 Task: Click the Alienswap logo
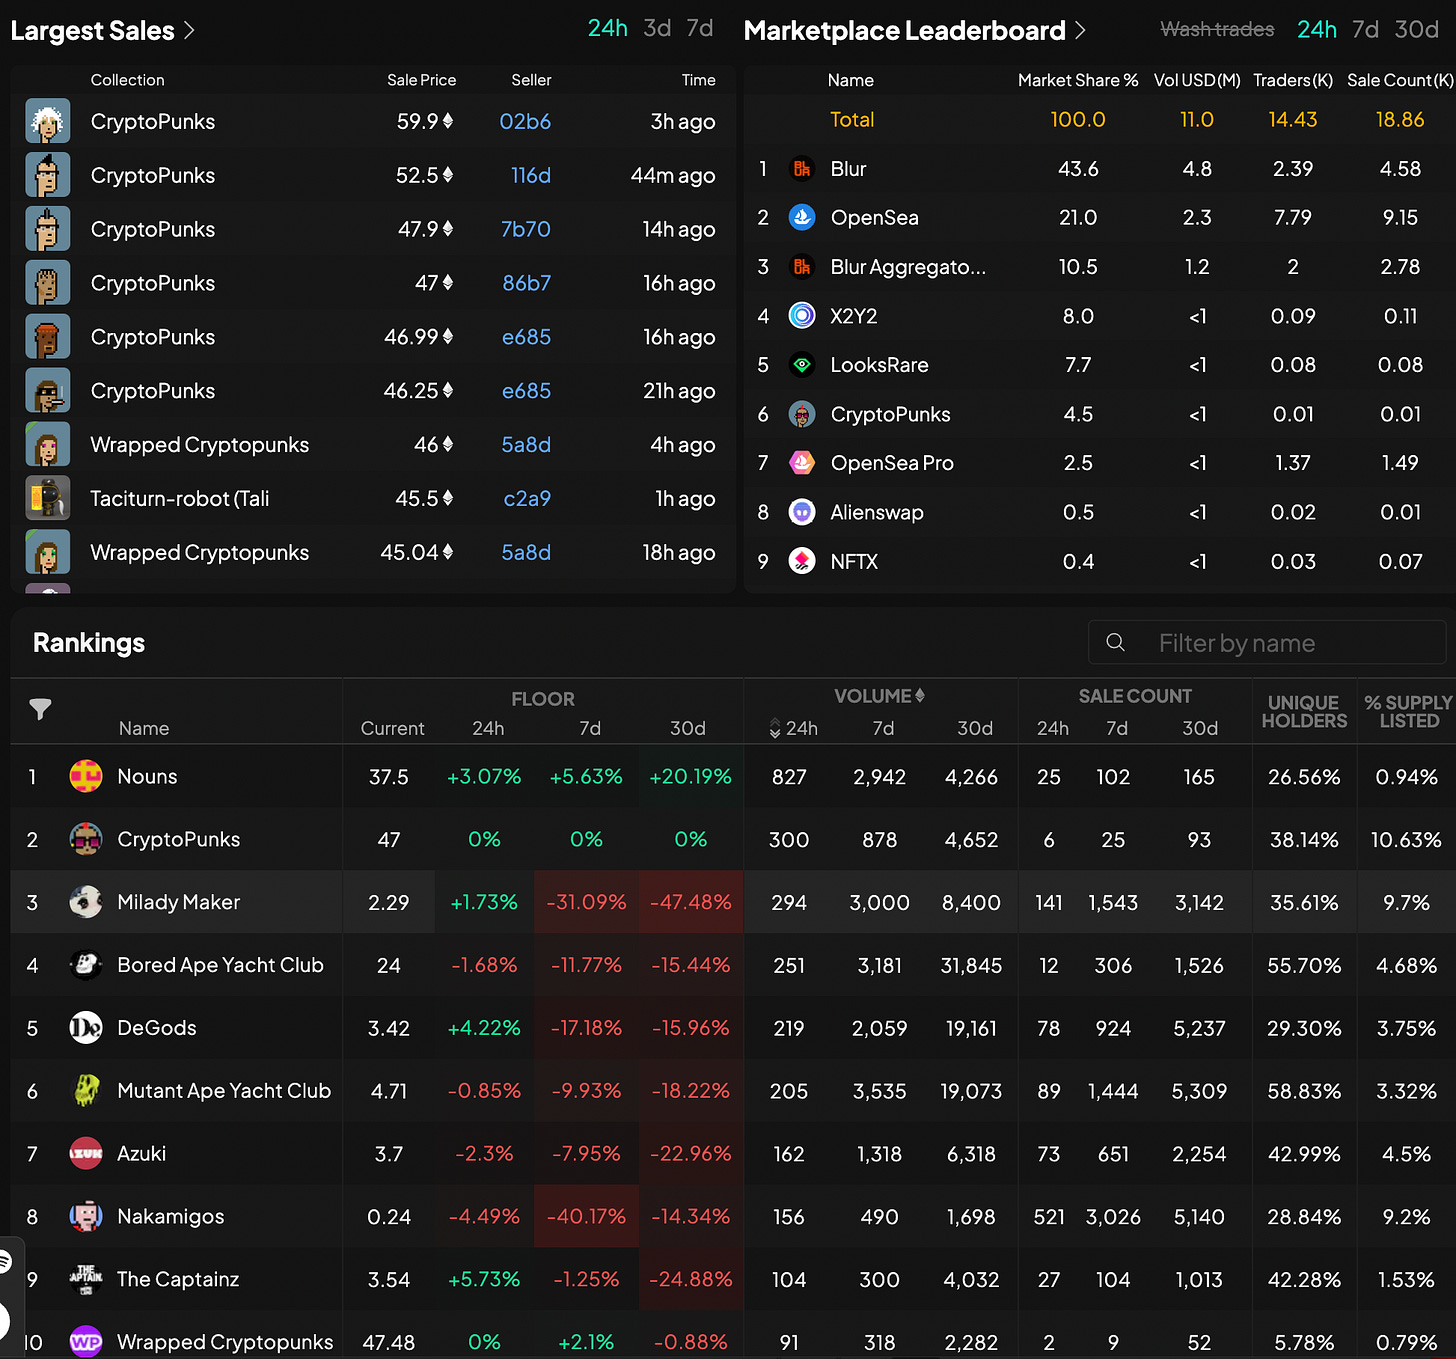[x=802, y=512]
